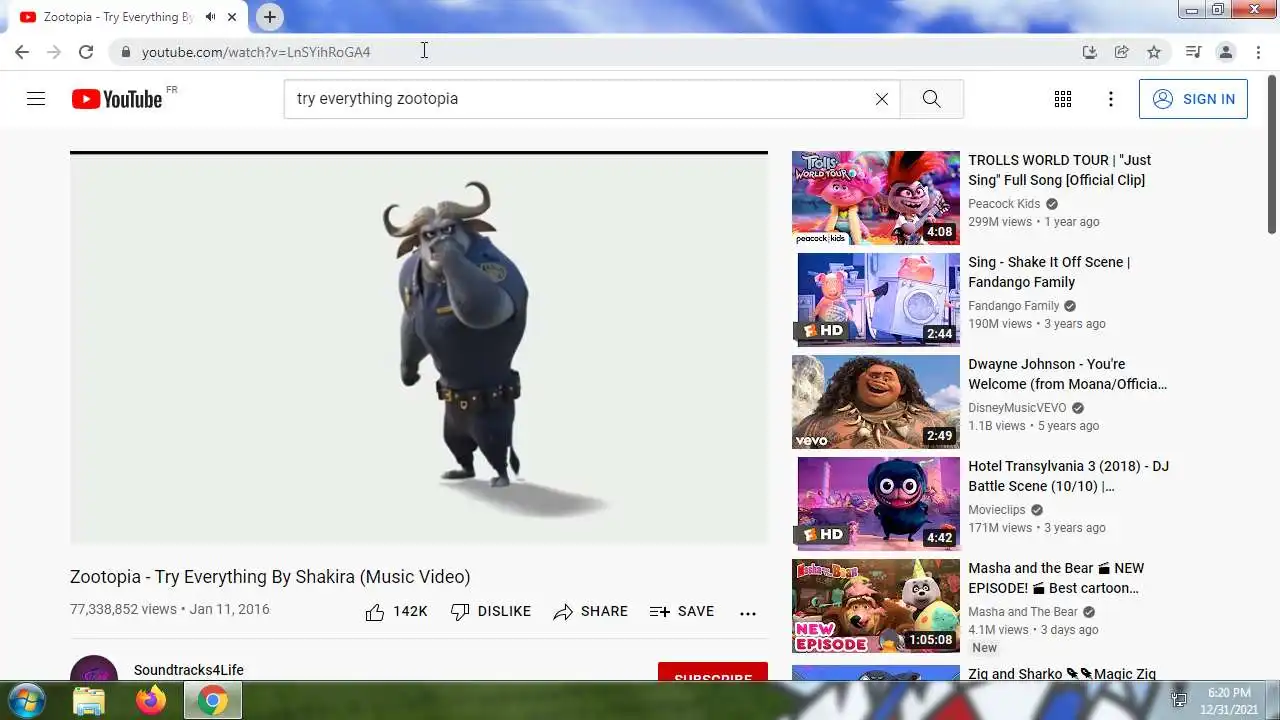Click the red SUBSCRIBE button
Screen dimensions: 1280x720
point(713,672)
